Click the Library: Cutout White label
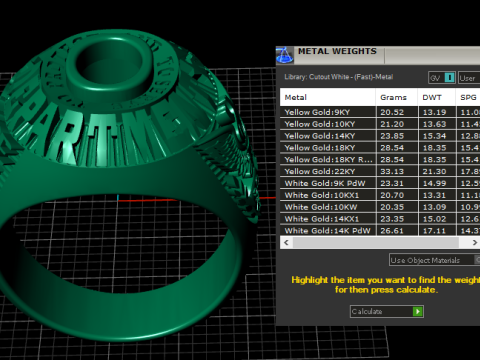The width and height of the screenshot is (480, 360). click(338, 77)
